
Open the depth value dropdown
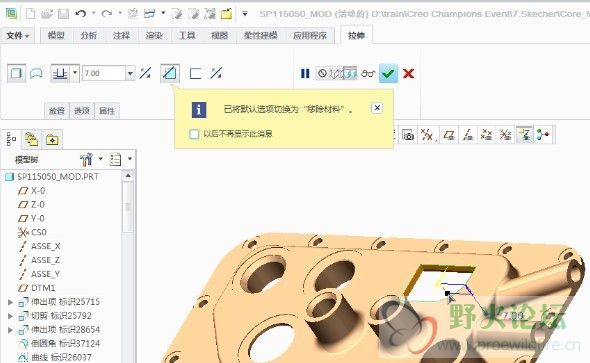click(x=130, y=73)
